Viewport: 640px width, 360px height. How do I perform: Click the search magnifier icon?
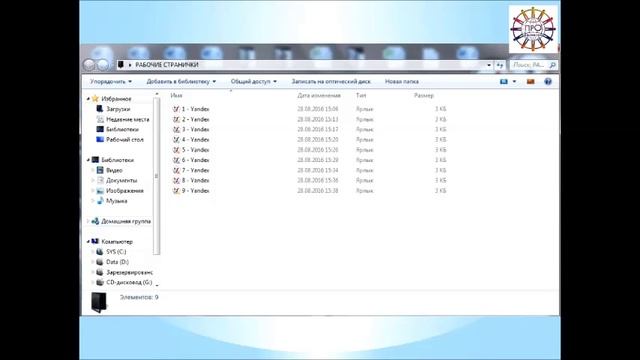tap(553, 65)
